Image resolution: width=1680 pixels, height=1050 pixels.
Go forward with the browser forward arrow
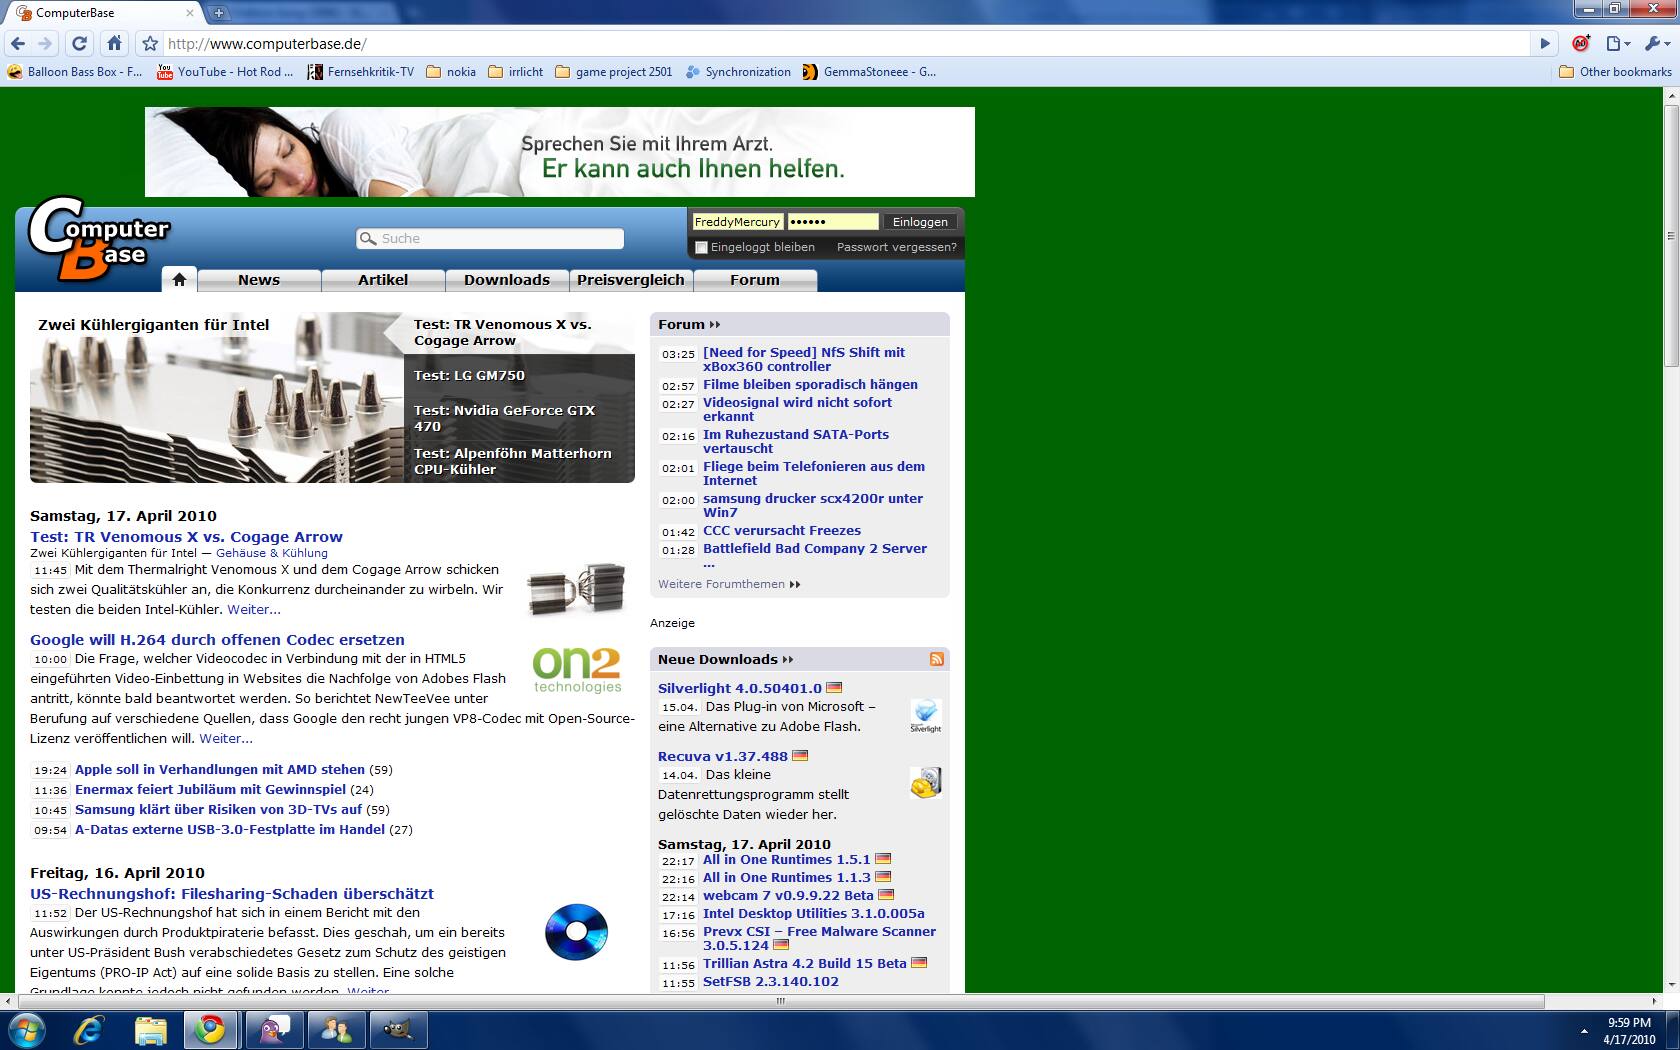(x=45, y=43)
